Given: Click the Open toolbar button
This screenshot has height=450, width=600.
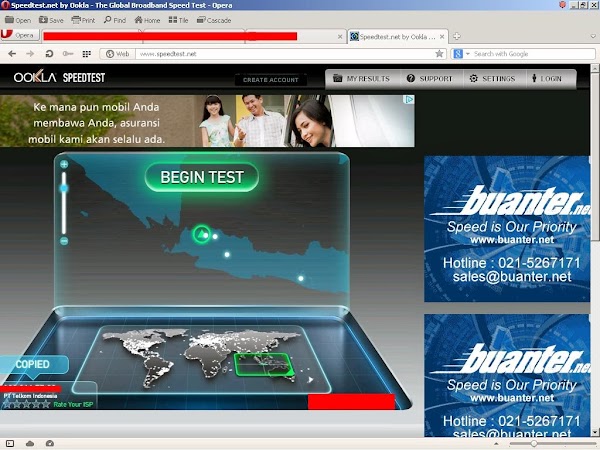Looking at the screenshot, I should coord(18,20).
